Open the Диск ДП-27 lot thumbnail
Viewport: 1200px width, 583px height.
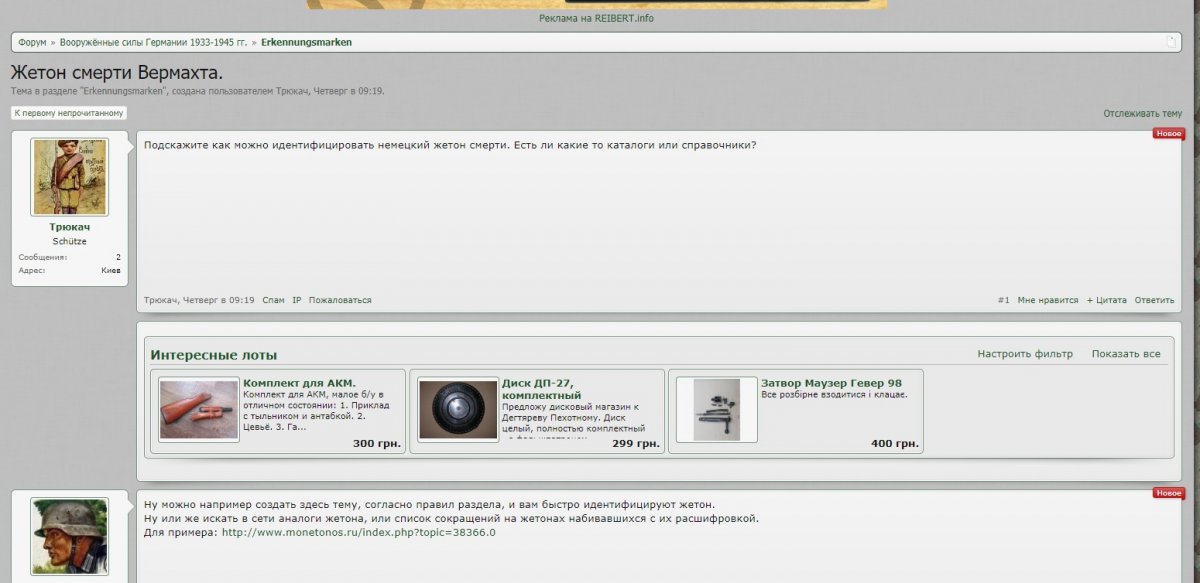(x=458, y=410)
